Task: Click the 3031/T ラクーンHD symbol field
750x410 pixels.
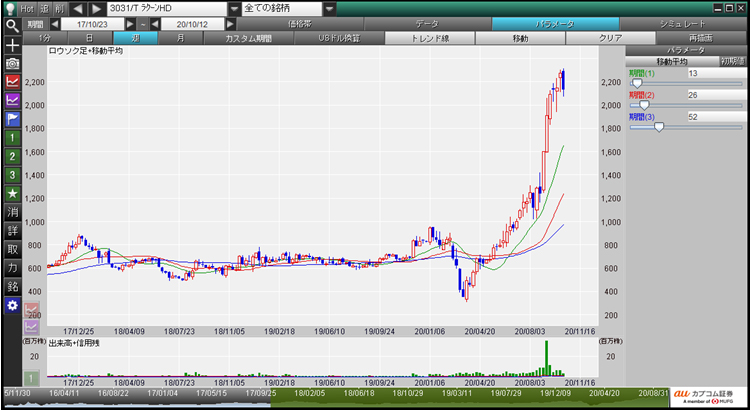Action: [x=167, y=9]
